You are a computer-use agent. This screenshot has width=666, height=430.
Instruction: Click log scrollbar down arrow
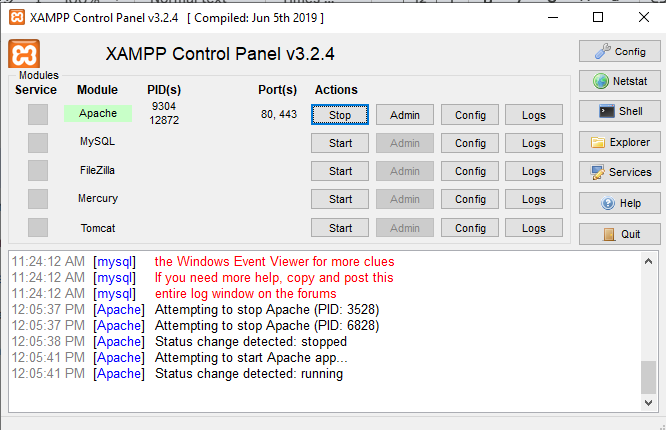pyautogui.click(x=648, y=403)
